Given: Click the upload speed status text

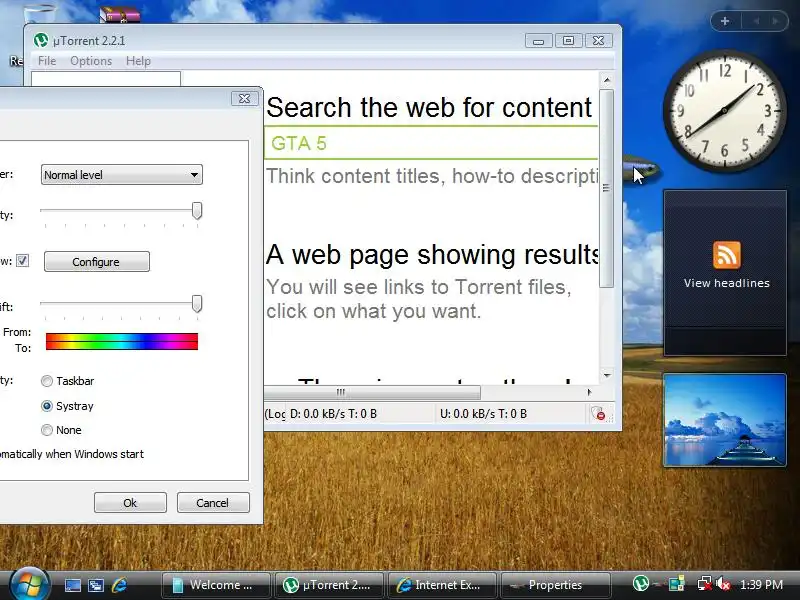Looking at the screenshot, I should point(483,414).
